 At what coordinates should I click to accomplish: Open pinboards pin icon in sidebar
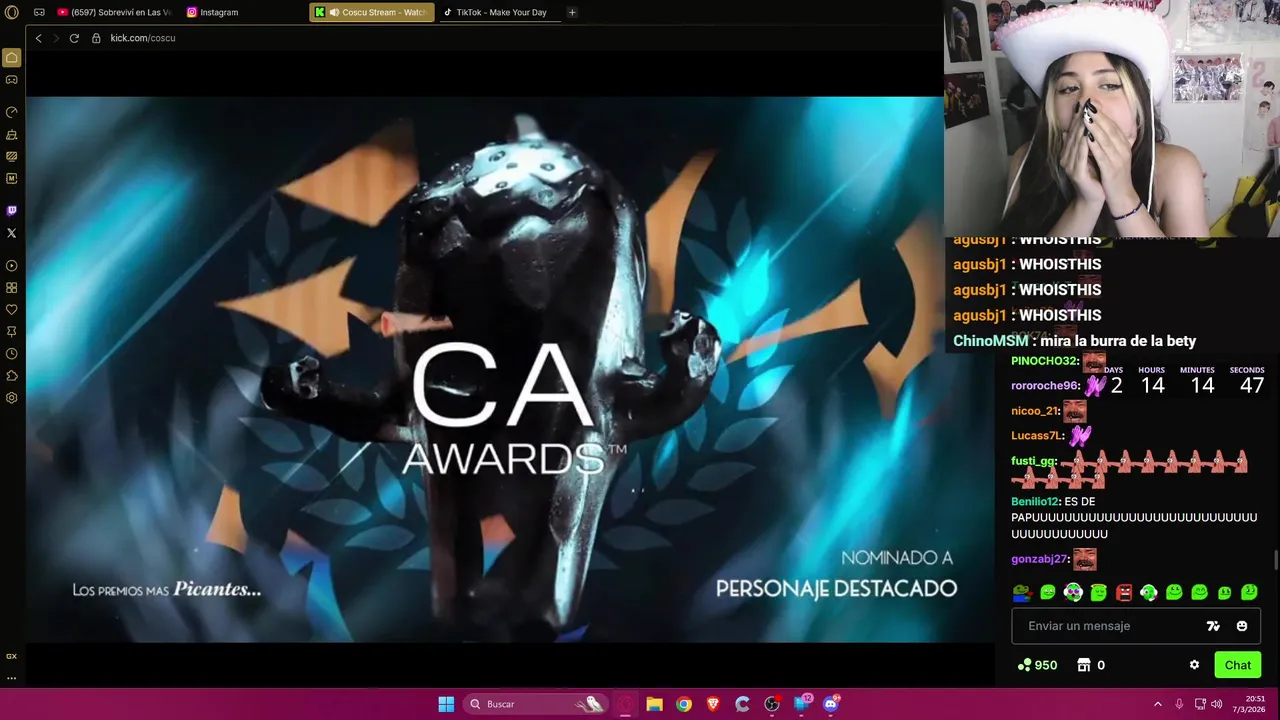[12, 331]
